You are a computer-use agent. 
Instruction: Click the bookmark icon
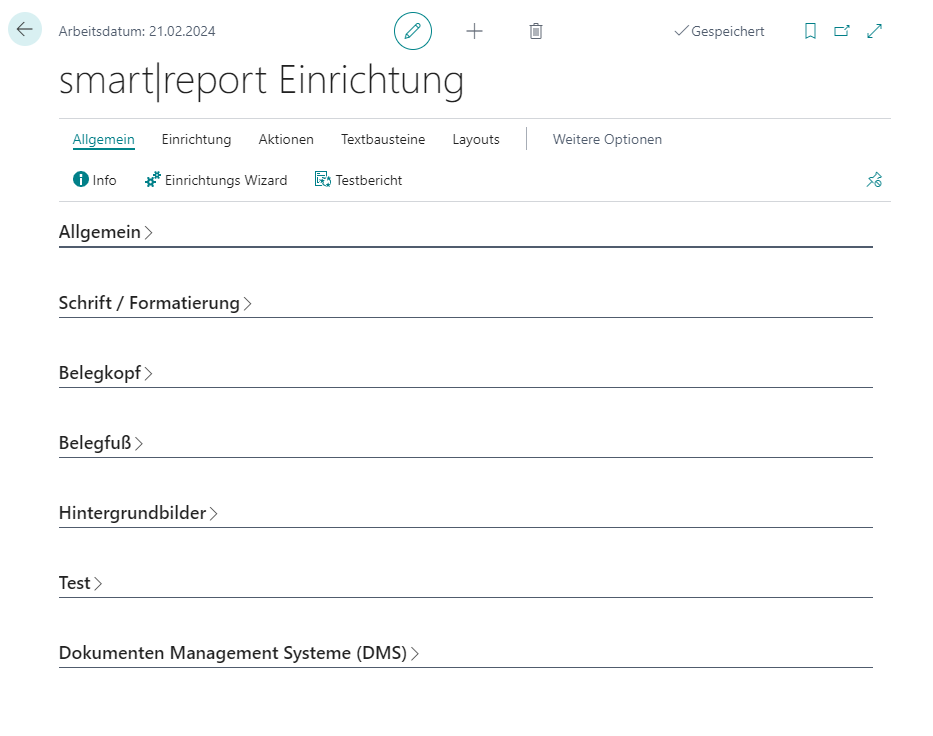[810, 31]
